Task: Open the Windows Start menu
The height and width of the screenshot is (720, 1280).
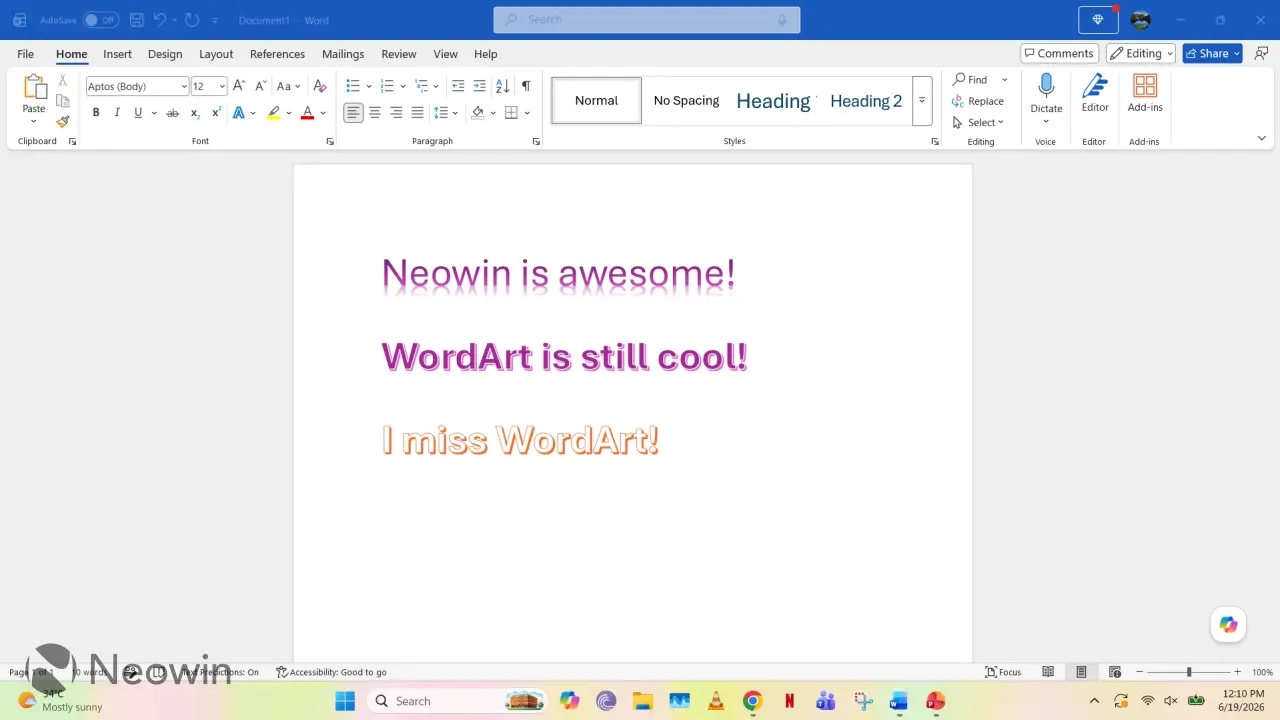Action: pyautogui.click(x=345, y=701)
